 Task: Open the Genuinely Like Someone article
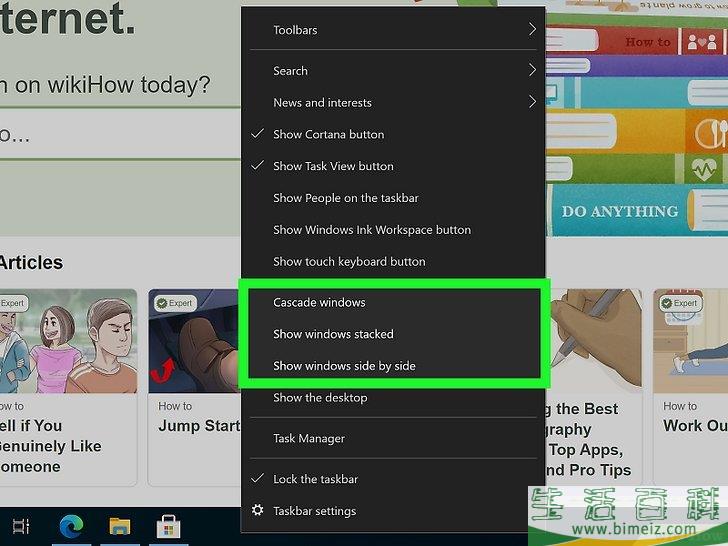tap(51, 446)
